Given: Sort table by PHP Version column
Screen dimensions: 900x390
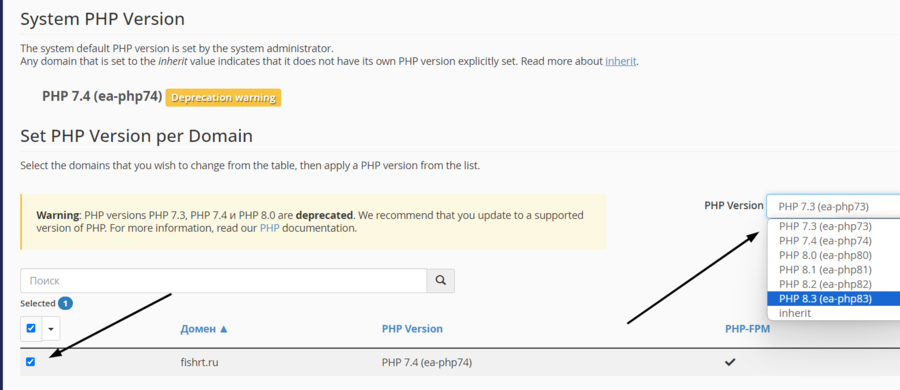Looking at the screenshot, I should 412,329.
